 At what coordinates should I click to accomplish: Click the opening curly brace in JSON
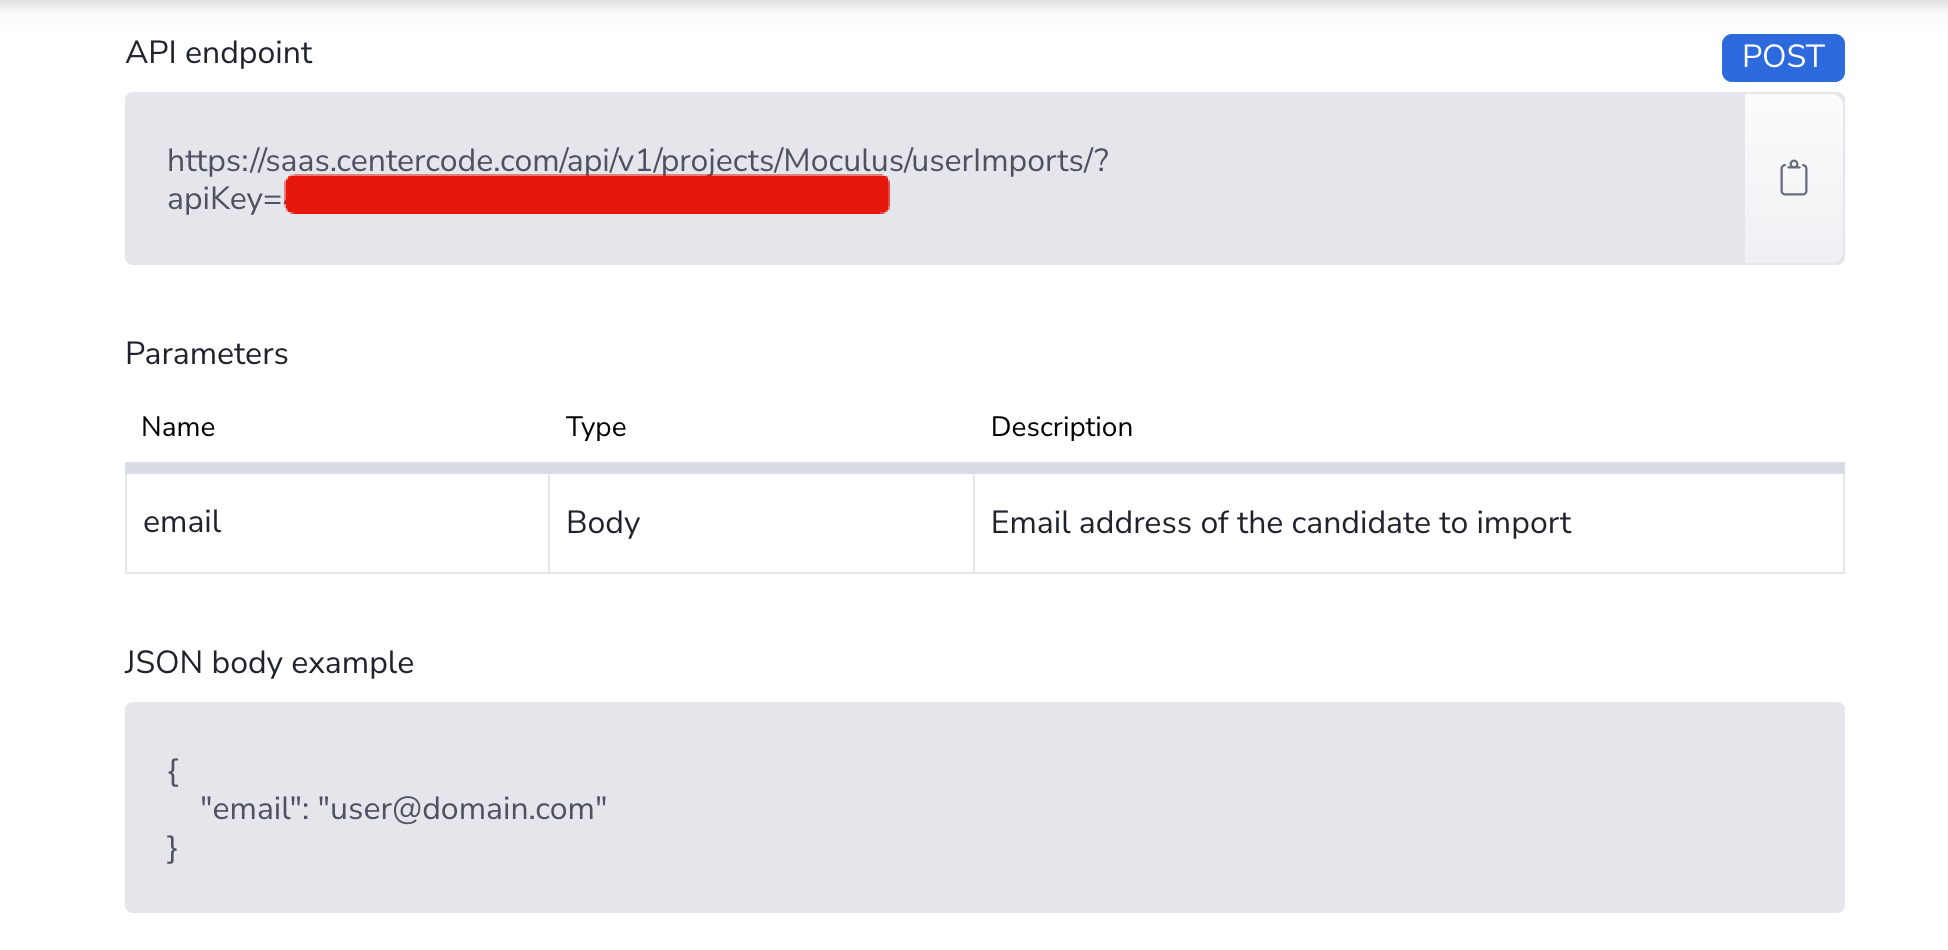coord(173,771)
